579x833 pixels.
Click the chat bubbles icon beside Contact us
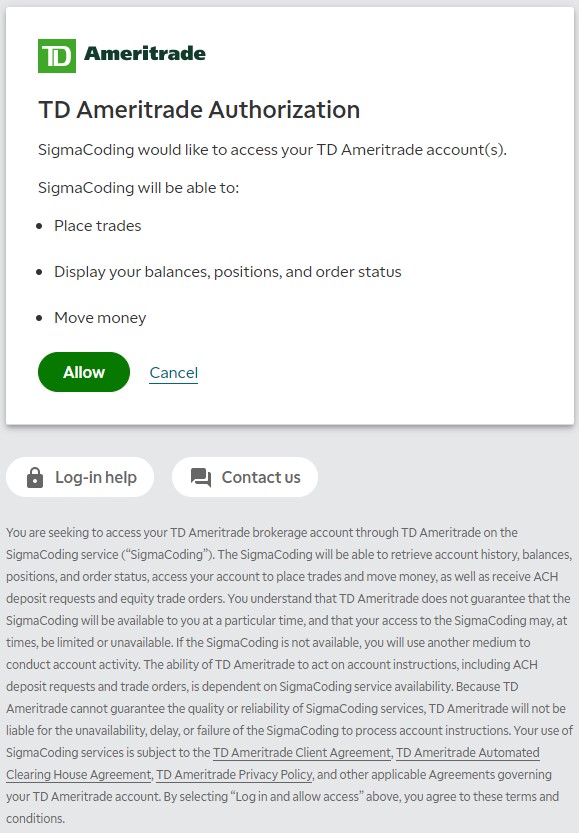(x=201, y=477)
